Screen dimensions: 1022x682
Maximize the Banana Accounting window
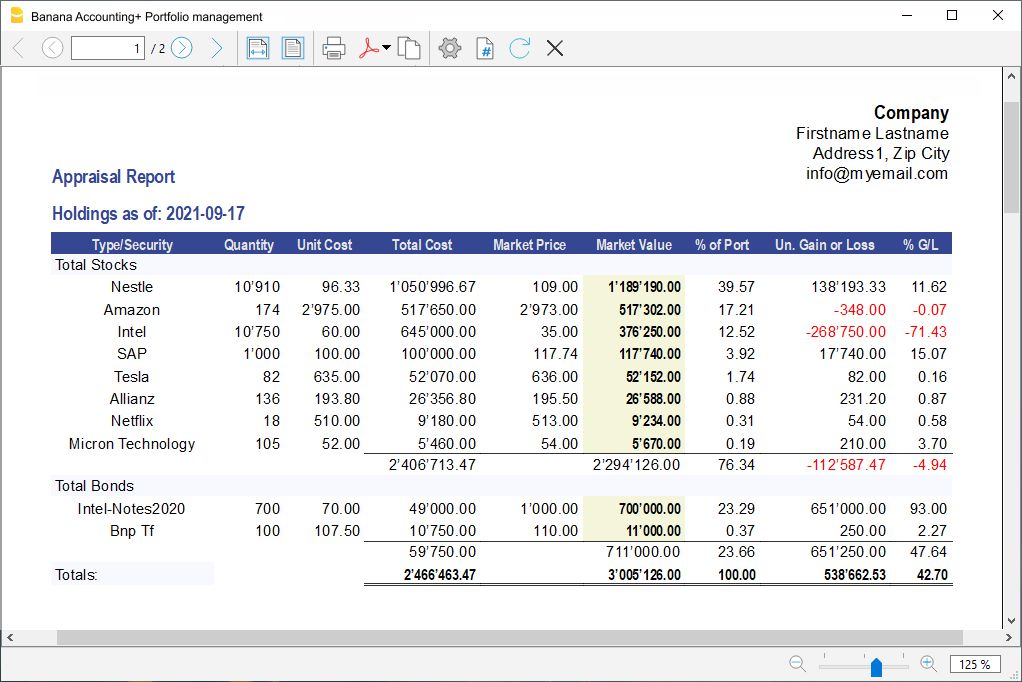[x=952, y=15]
